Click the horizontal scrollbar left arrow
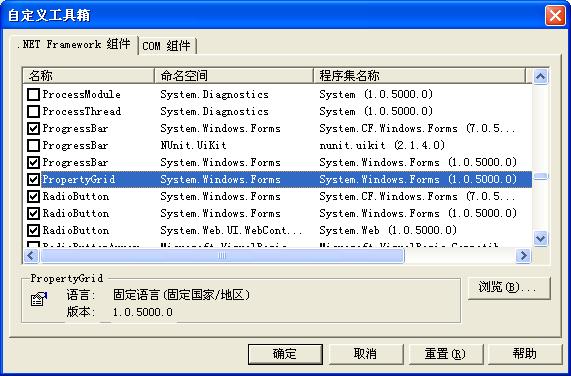 point(31,256)
